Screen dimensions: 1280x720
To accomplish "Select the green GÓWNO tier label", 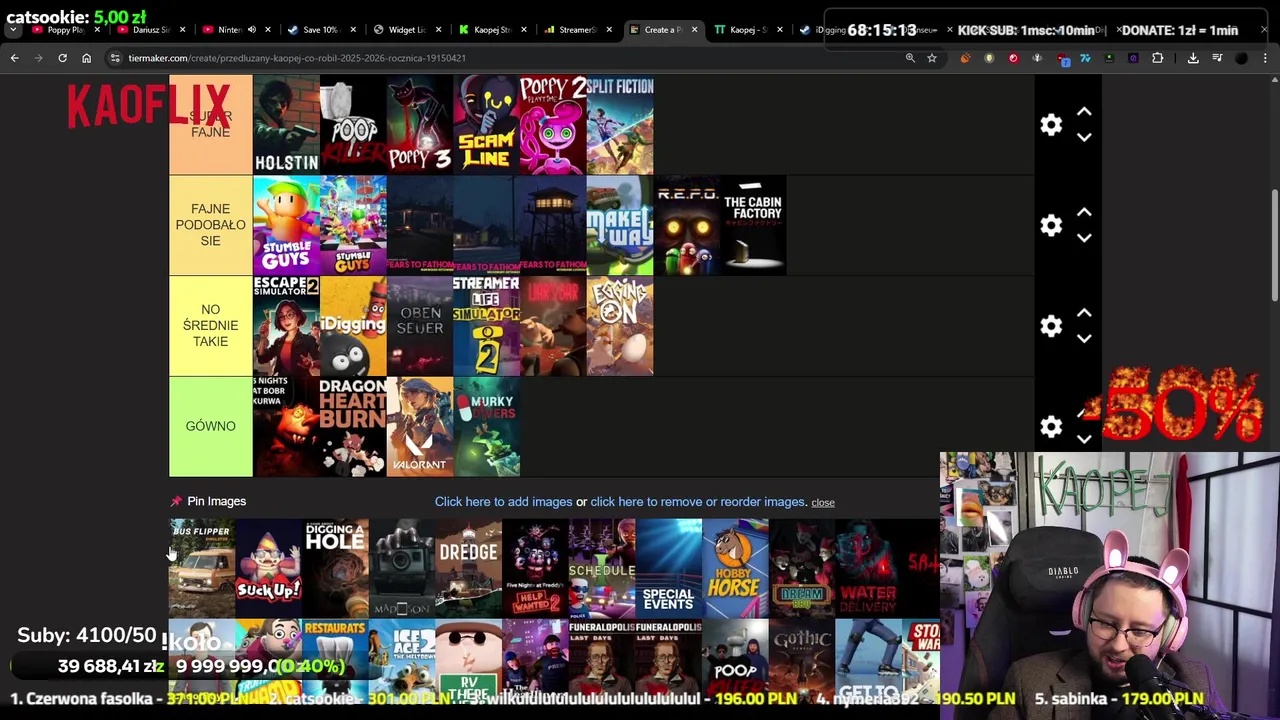I will point(210,426).
